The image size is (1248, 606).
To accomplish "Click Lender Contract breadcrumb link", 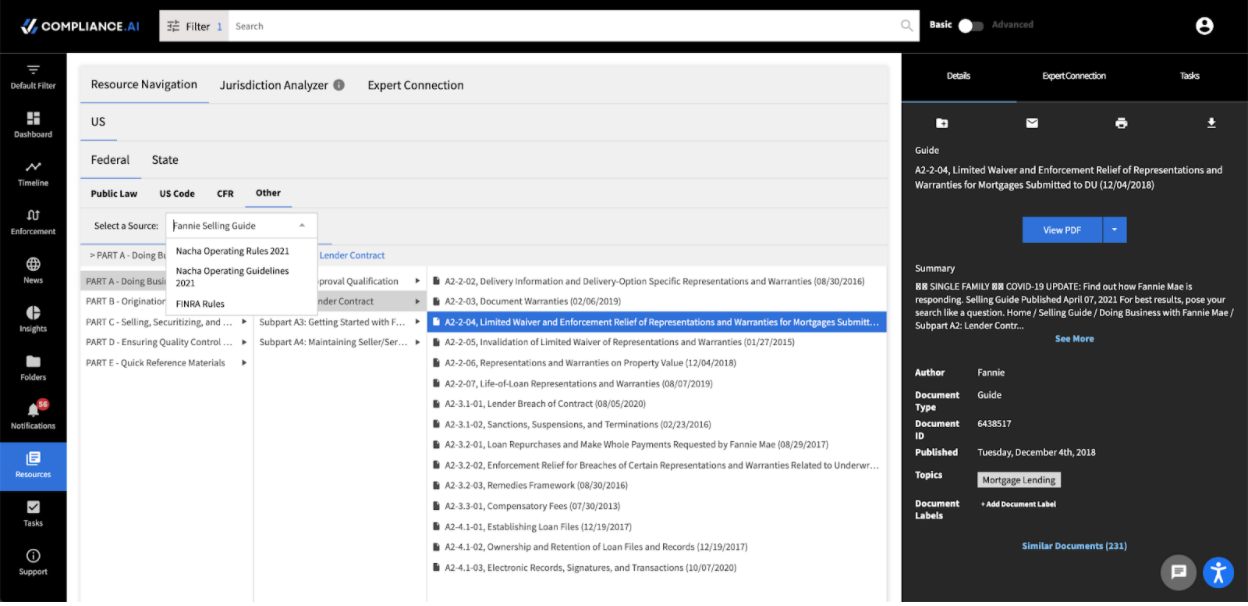I will click(352, 256).
